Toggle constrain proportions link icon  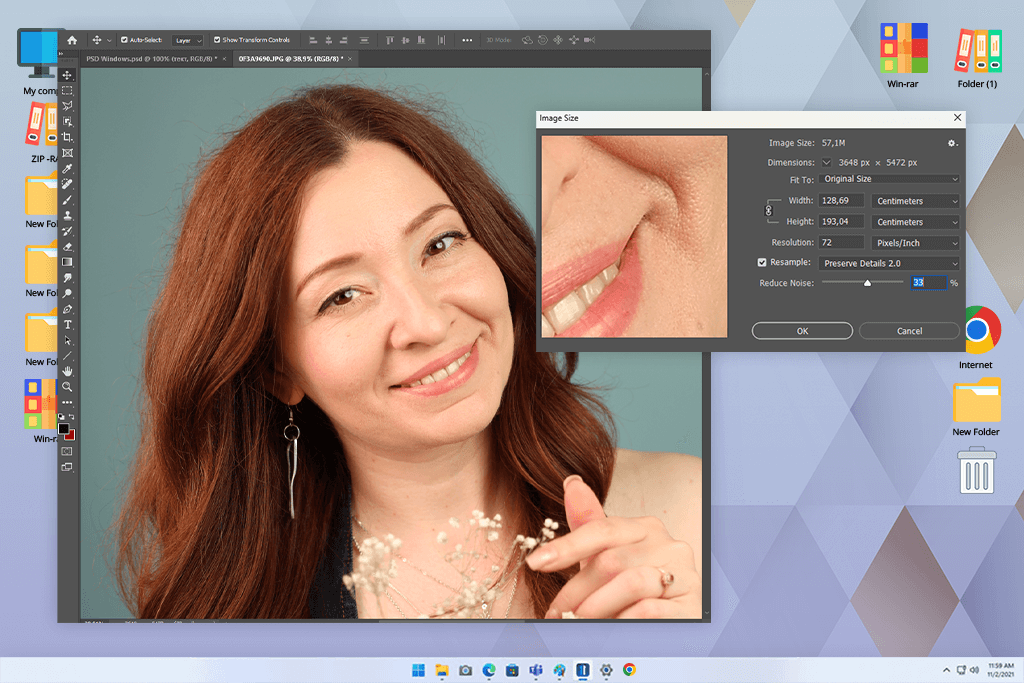[x=769, y=210]
